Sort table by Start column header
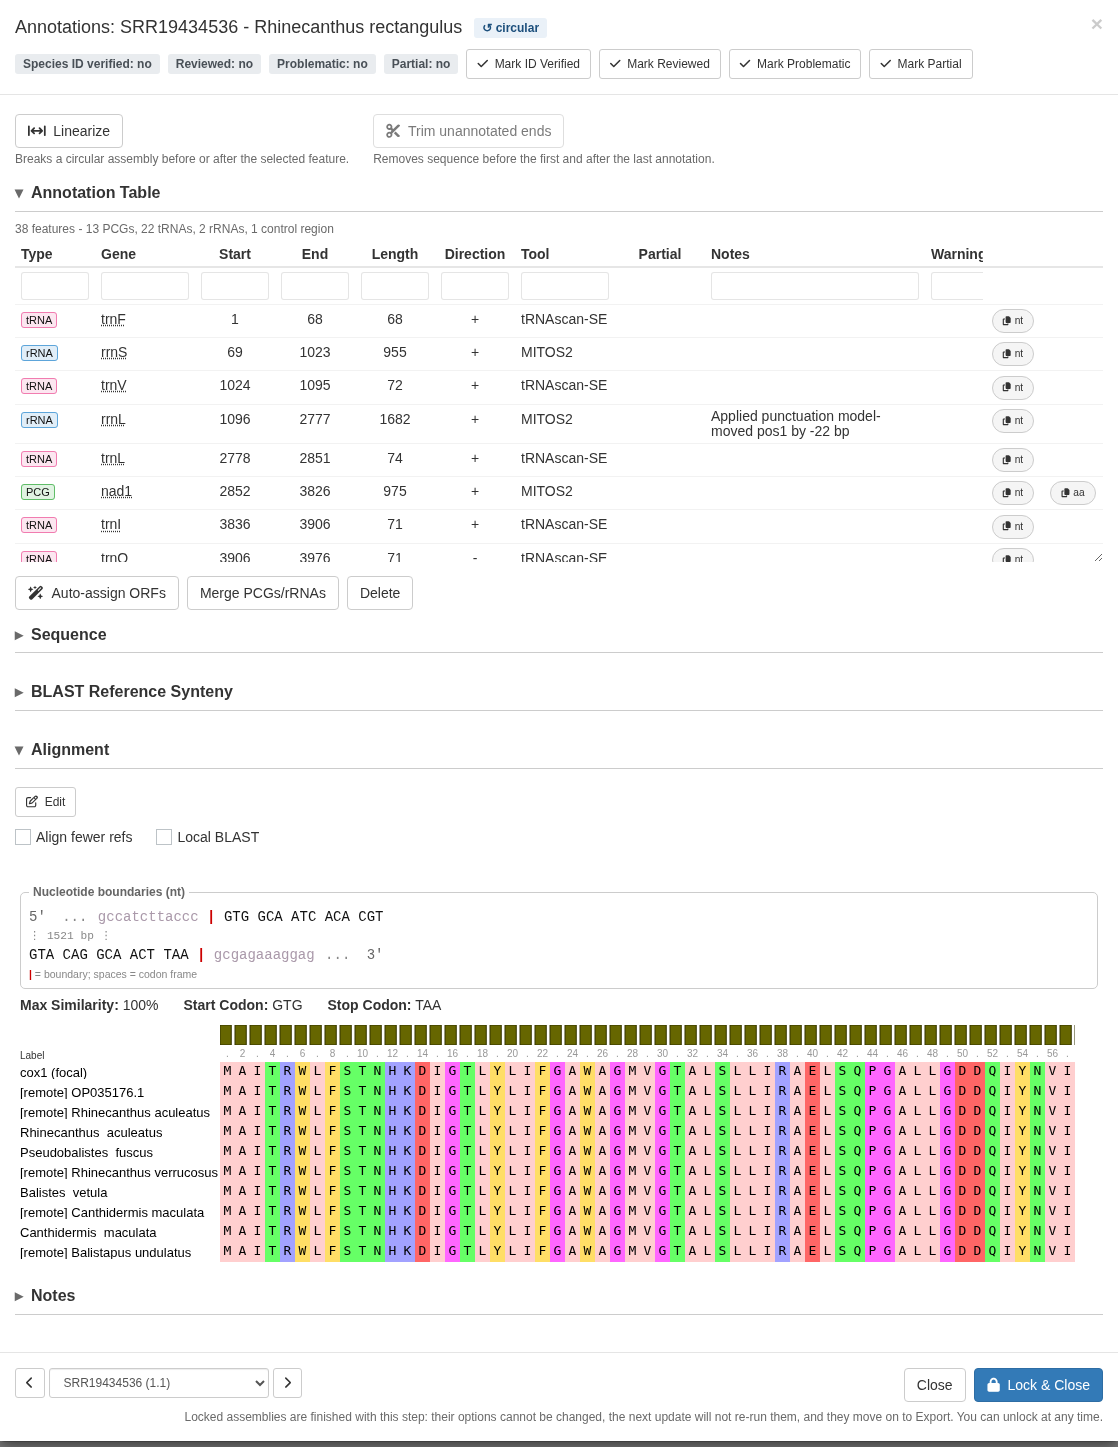Image resolution: width=1118 pixels, height=1447 pixels. [x=235, y=254]
